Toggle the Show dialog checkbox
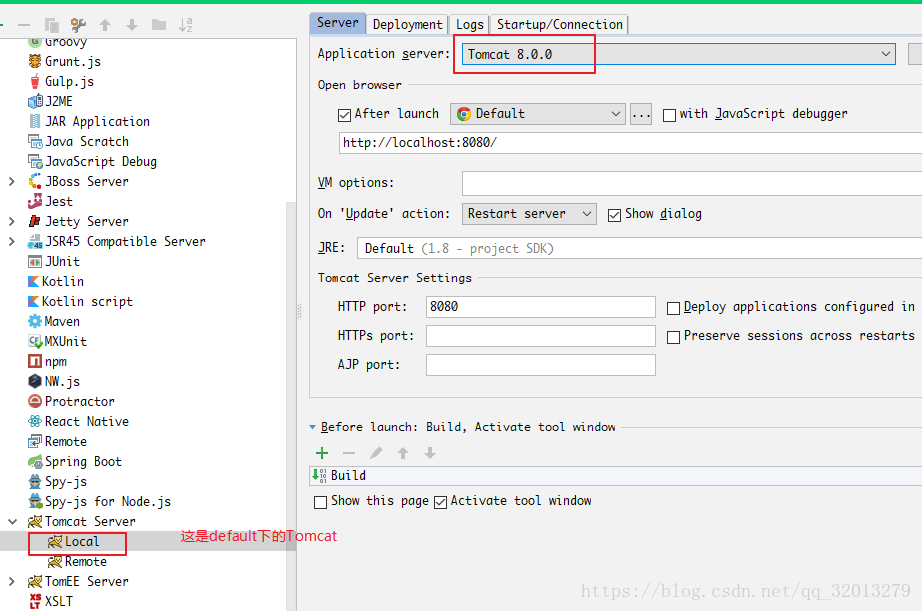Viewport: 922px width, 611px height. click(614, 215)
